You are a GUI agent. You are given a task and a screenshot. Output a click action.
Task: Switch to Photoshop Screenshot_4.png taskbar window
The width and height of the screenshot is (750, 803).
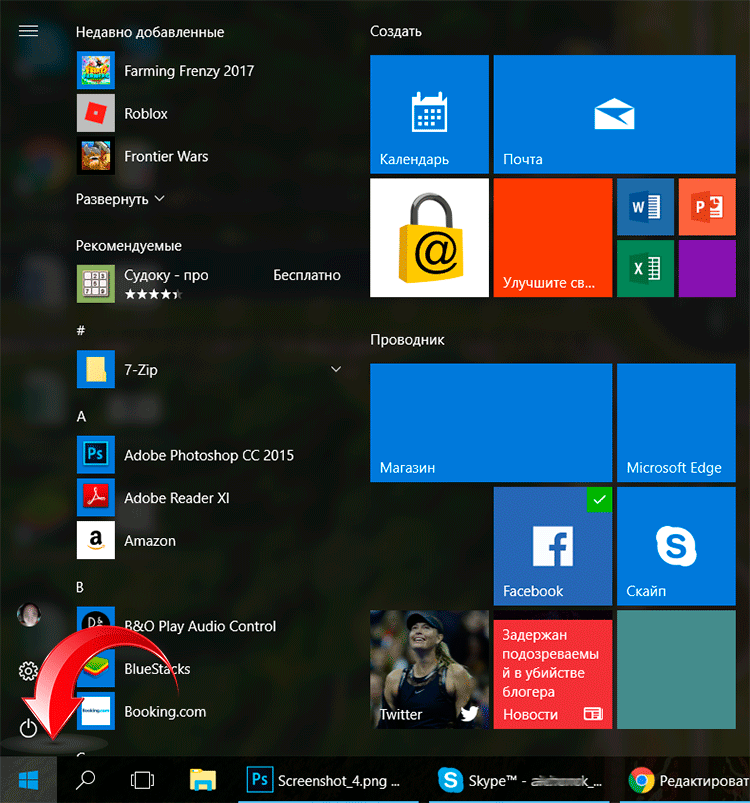[328, 780]
